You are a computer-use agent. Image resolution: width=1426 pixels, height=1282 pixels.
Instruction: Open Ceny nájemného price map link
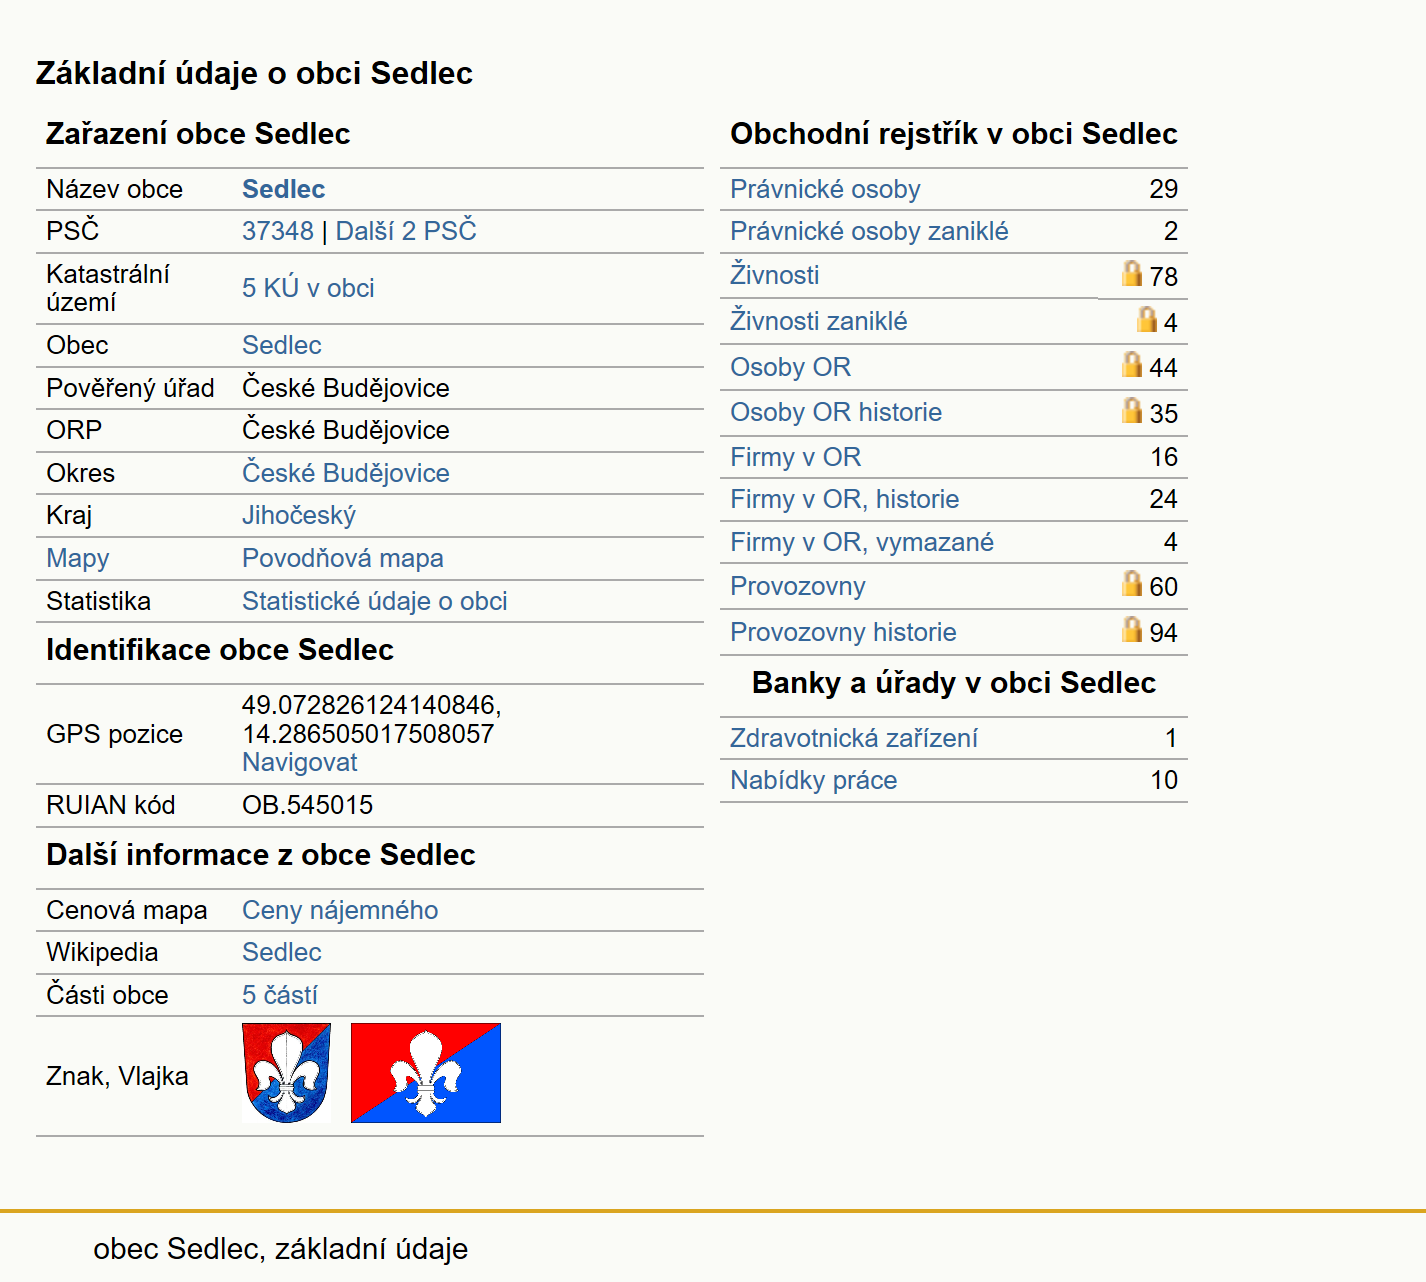point(340,910)
